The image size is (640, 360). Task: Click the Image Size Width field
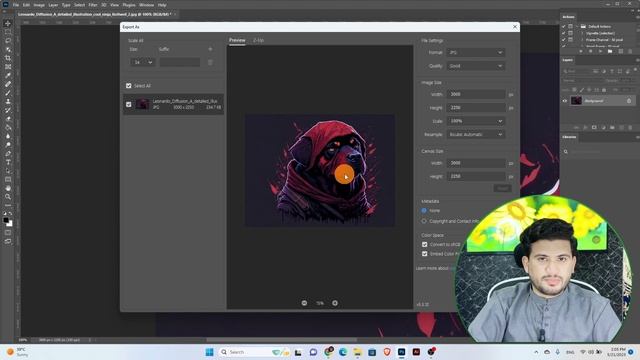tap(476, 94)
